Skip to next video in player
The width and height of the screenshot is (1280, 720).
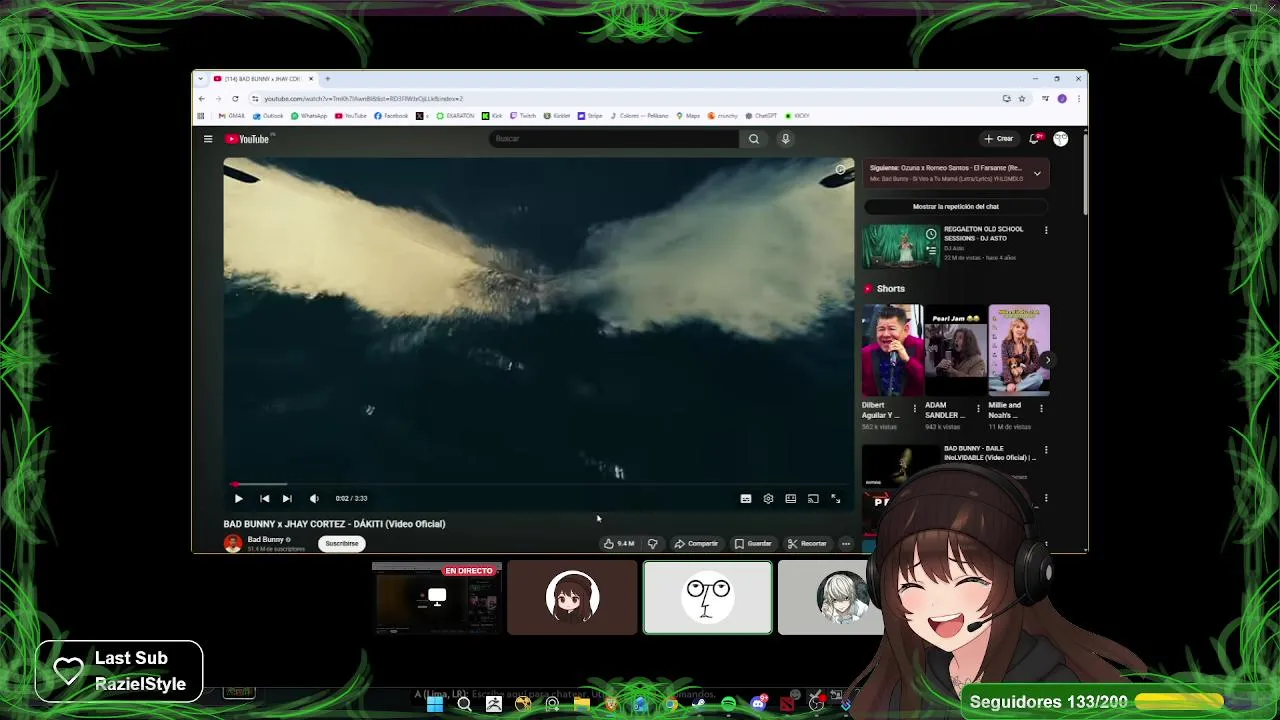[x=287, y=498]
